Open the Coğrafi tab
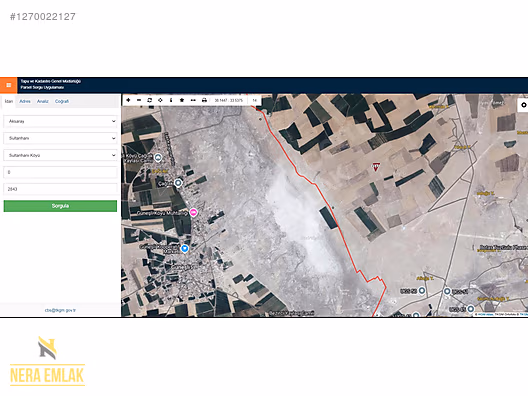528x396 pixels. (x=62, y=101)
